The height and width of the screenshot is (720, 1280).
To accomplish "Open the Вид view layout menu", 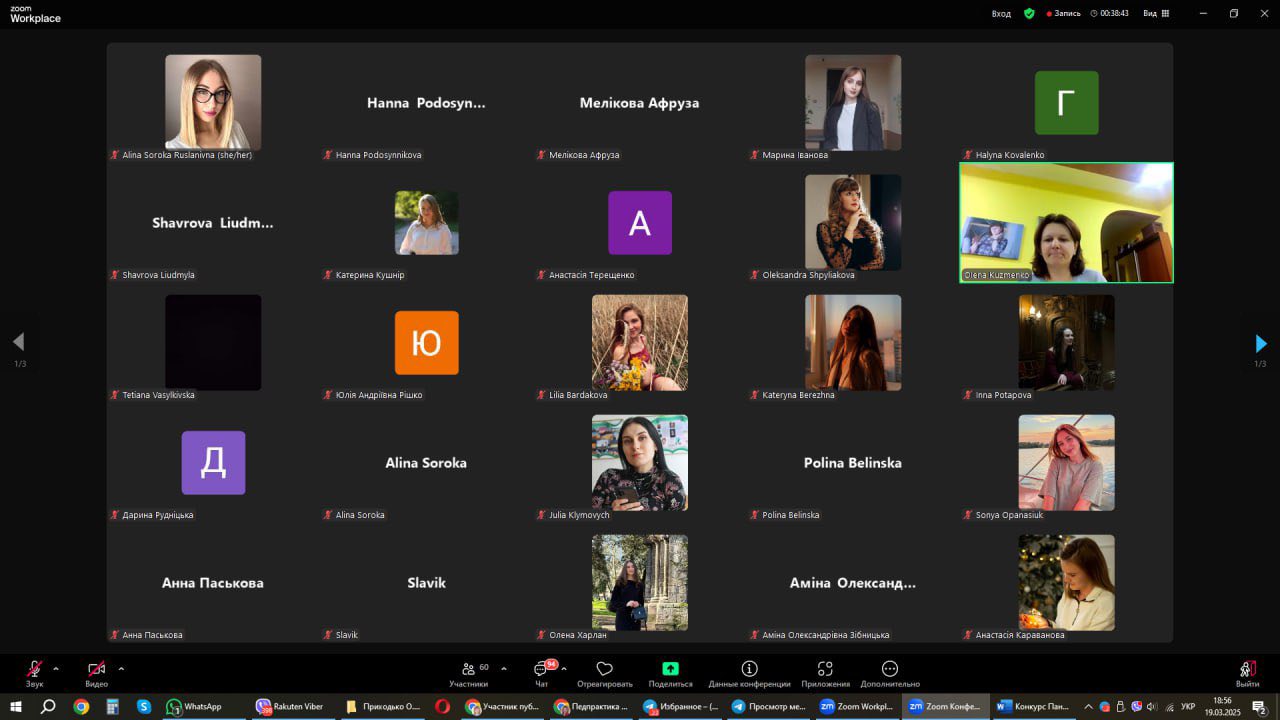I will pos(1154,13).
